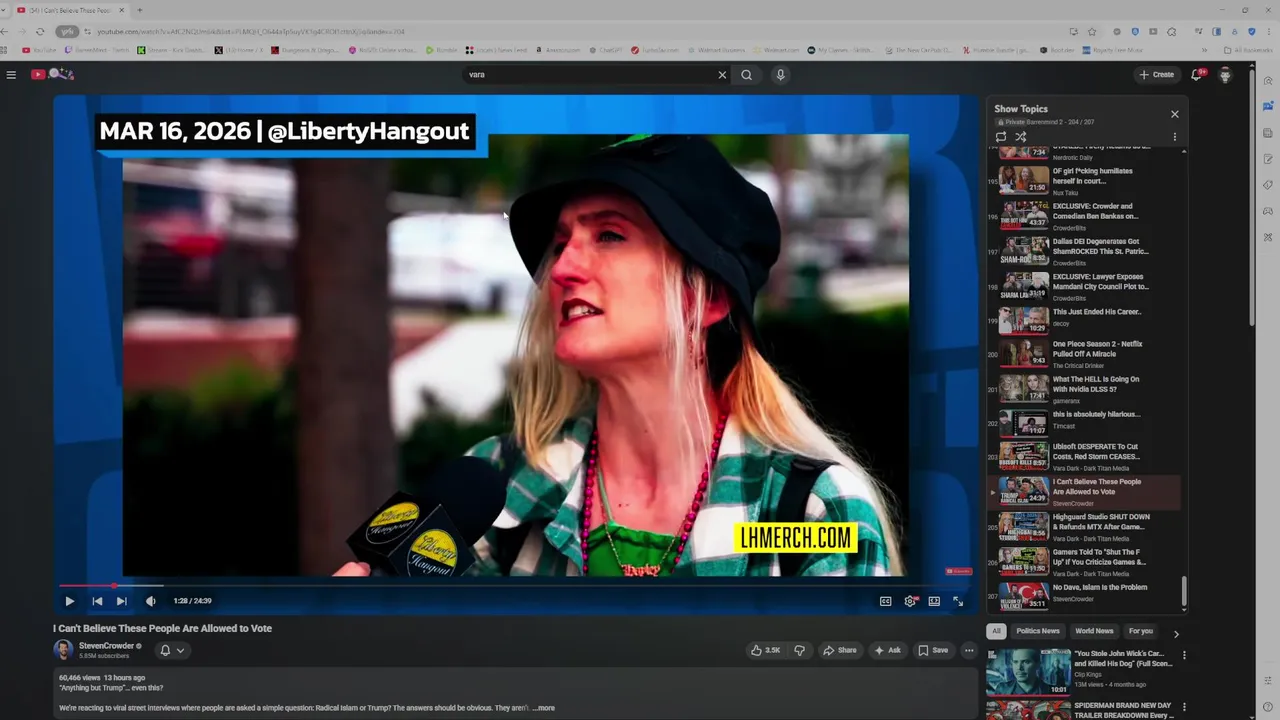1280x720 pixels.
Task: Open YouTube notifications bell
Action: [1197, 75]
